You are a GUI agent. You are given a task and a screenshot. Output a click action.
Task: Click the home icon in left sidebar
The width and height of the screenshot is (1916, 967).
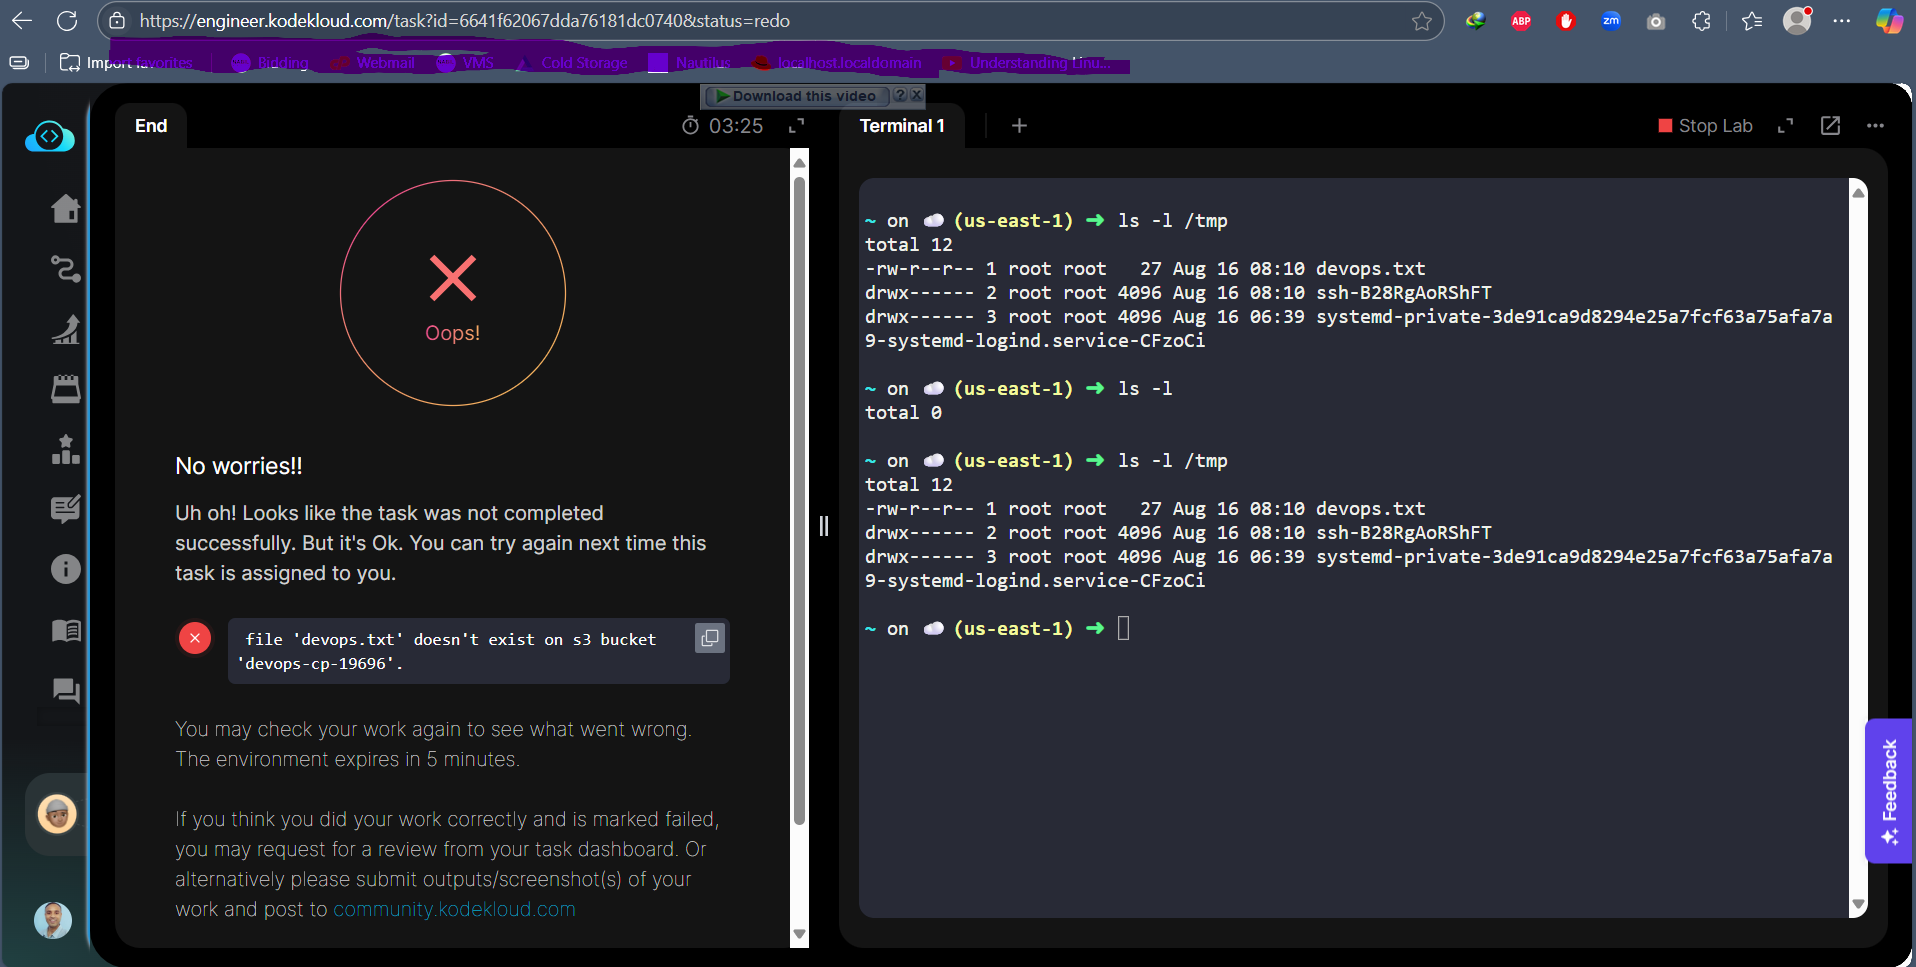66,209
